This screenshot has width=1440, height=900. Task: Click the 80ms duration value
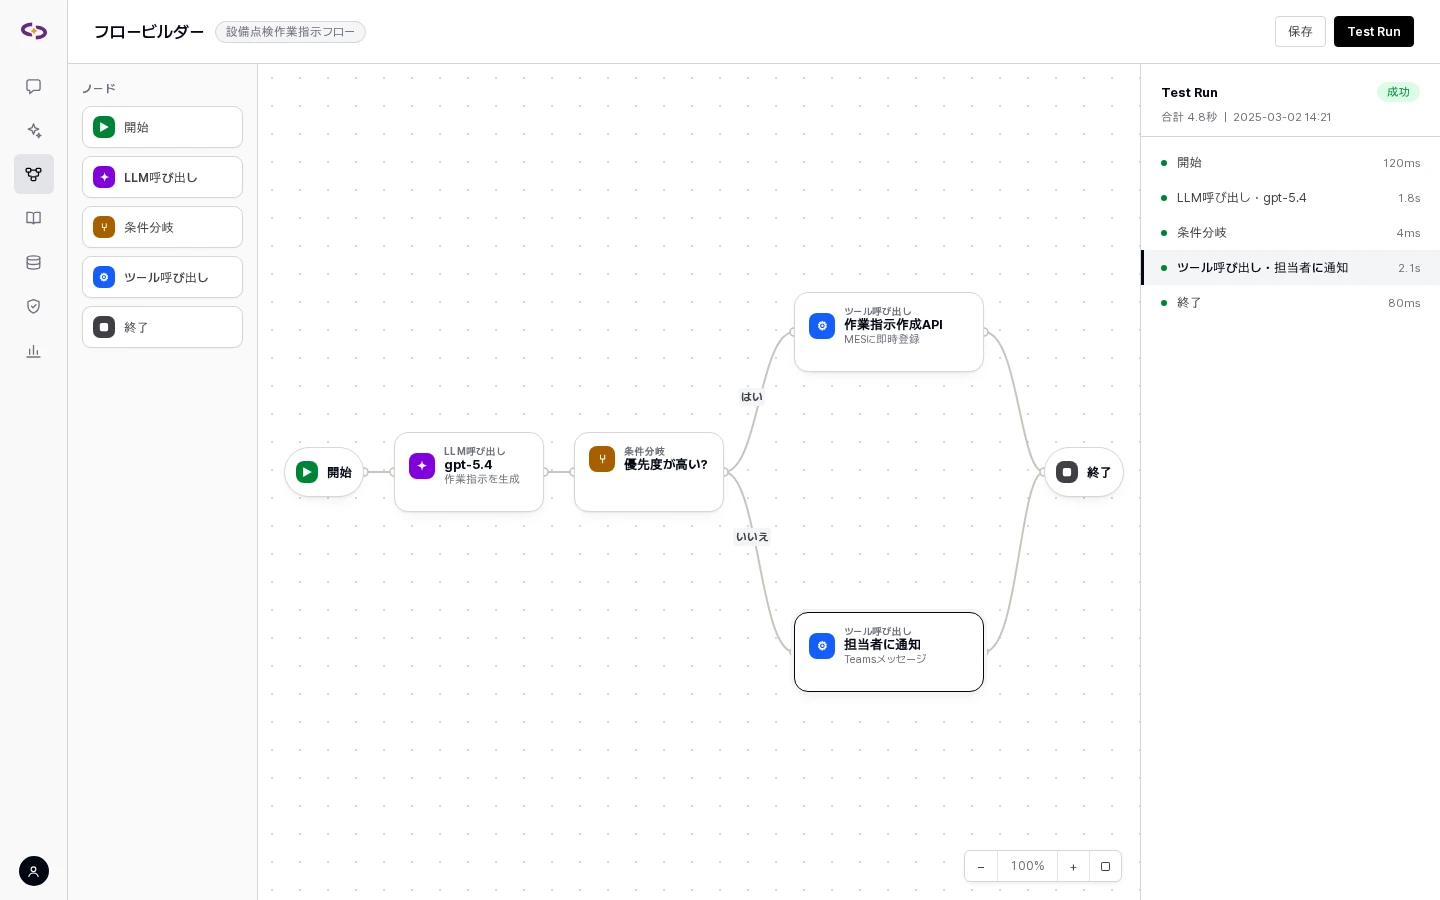1404,303
